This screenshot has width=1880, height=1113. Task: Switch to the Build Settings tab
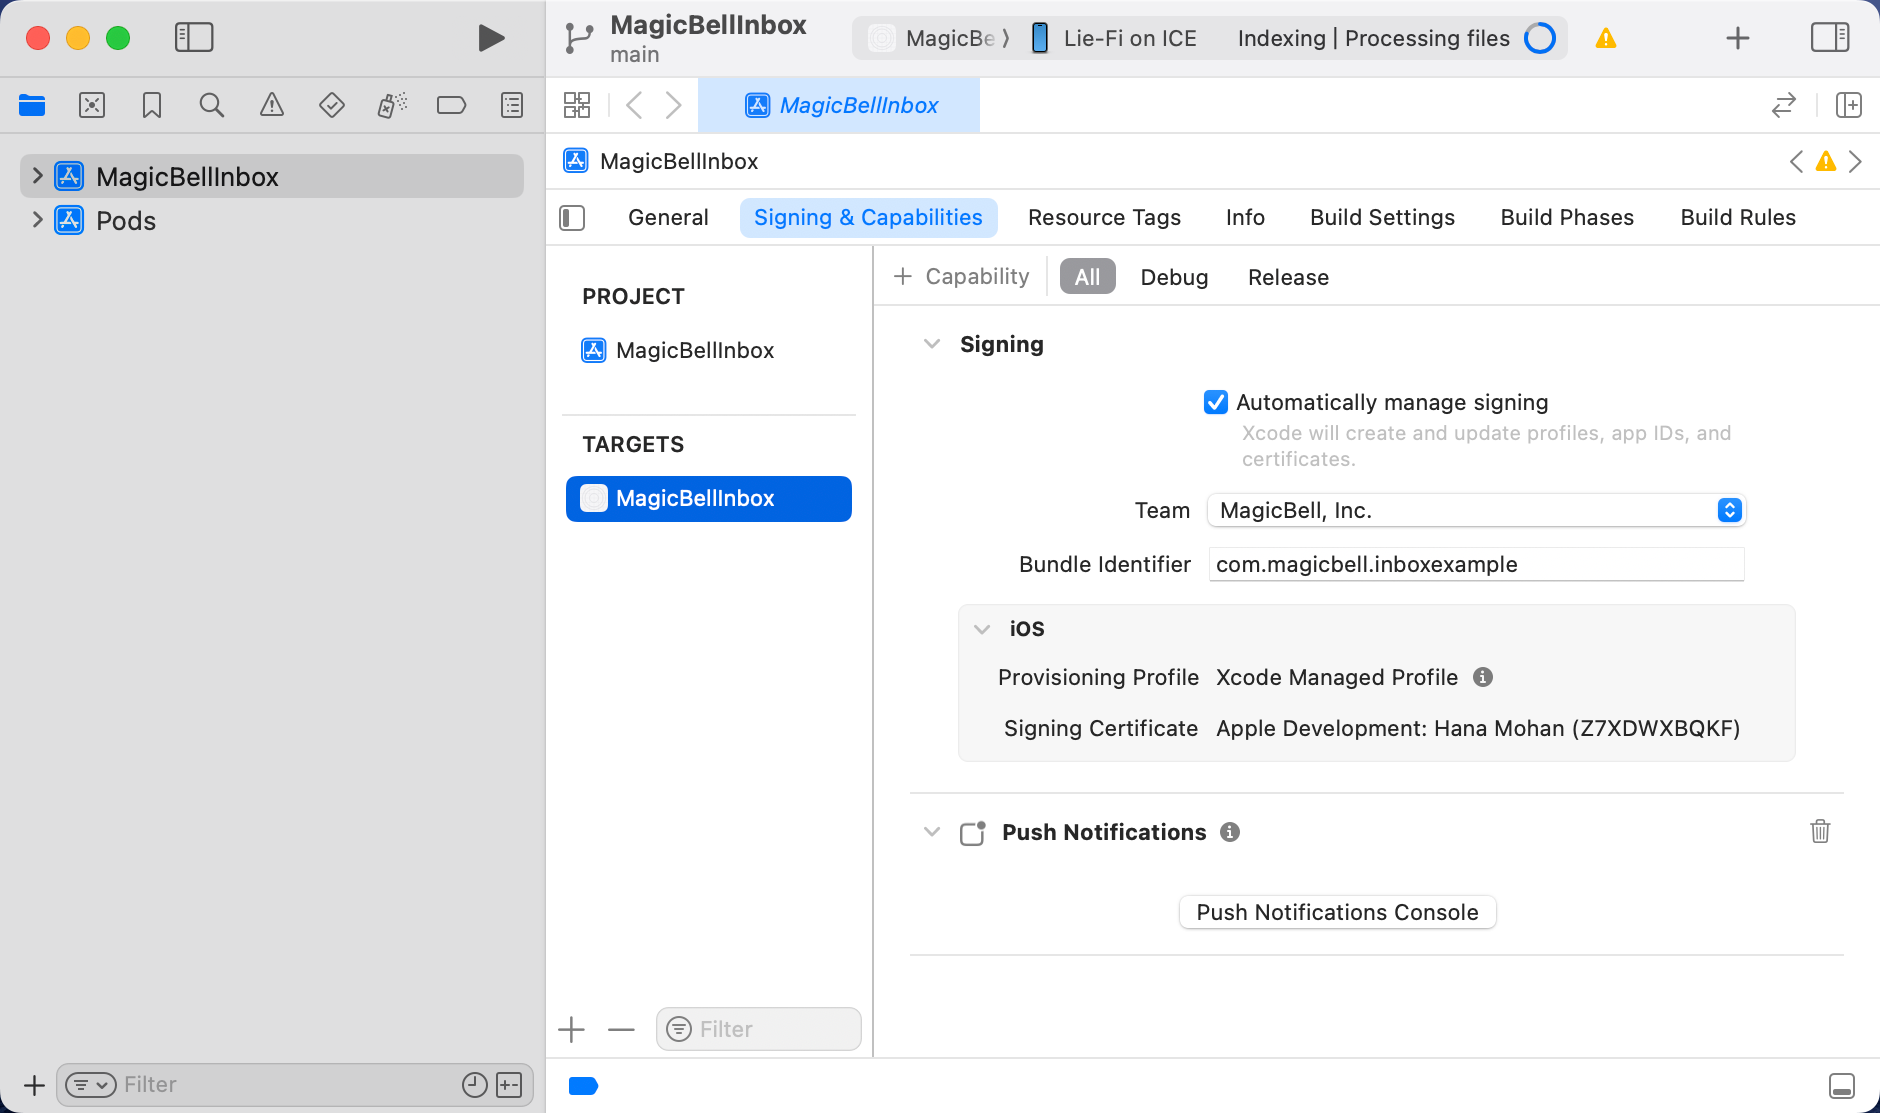(x=1382, y=217)
